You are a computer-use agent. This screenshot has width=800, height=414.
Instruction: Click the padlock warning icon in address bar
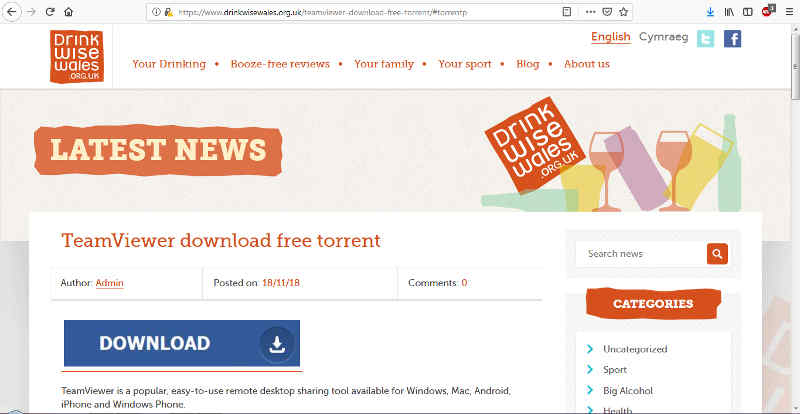point(169,12)
